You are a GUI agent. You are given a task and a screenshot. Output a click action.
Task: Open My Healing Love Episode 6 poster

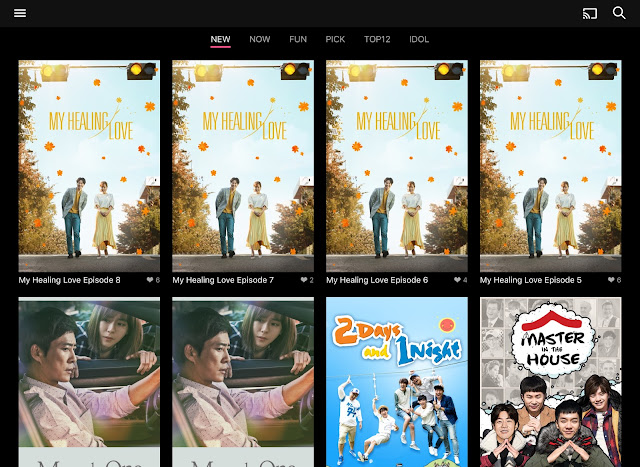(397, 166)
